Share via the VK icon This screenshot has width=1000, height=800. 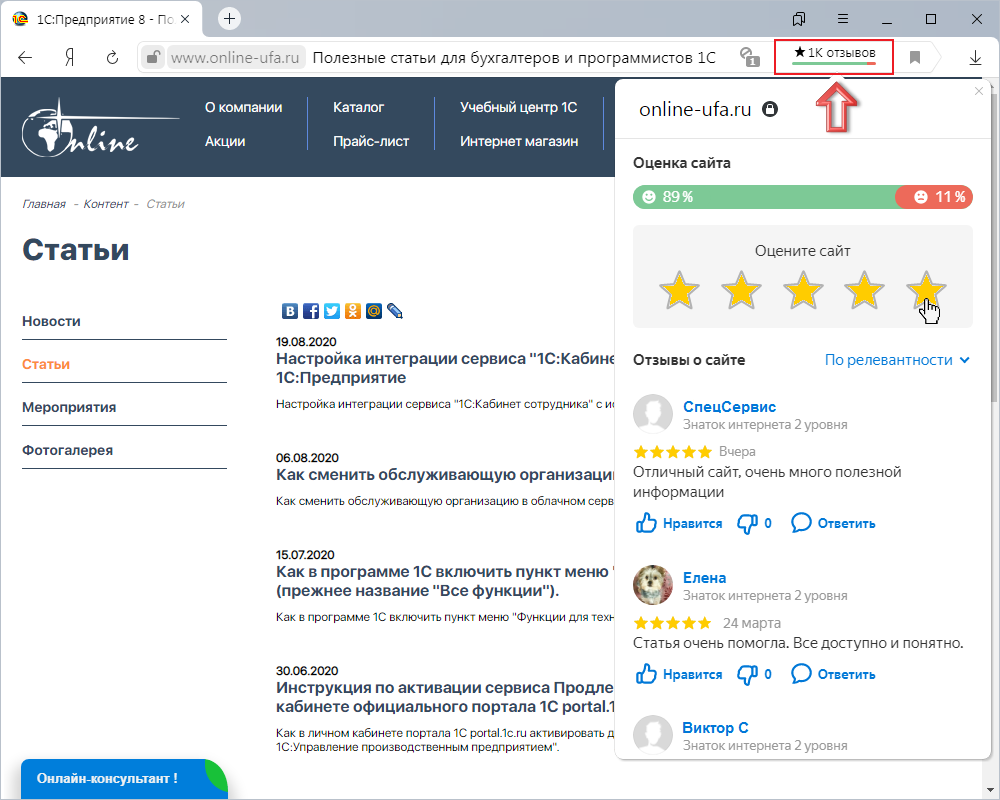coord(290,311)
